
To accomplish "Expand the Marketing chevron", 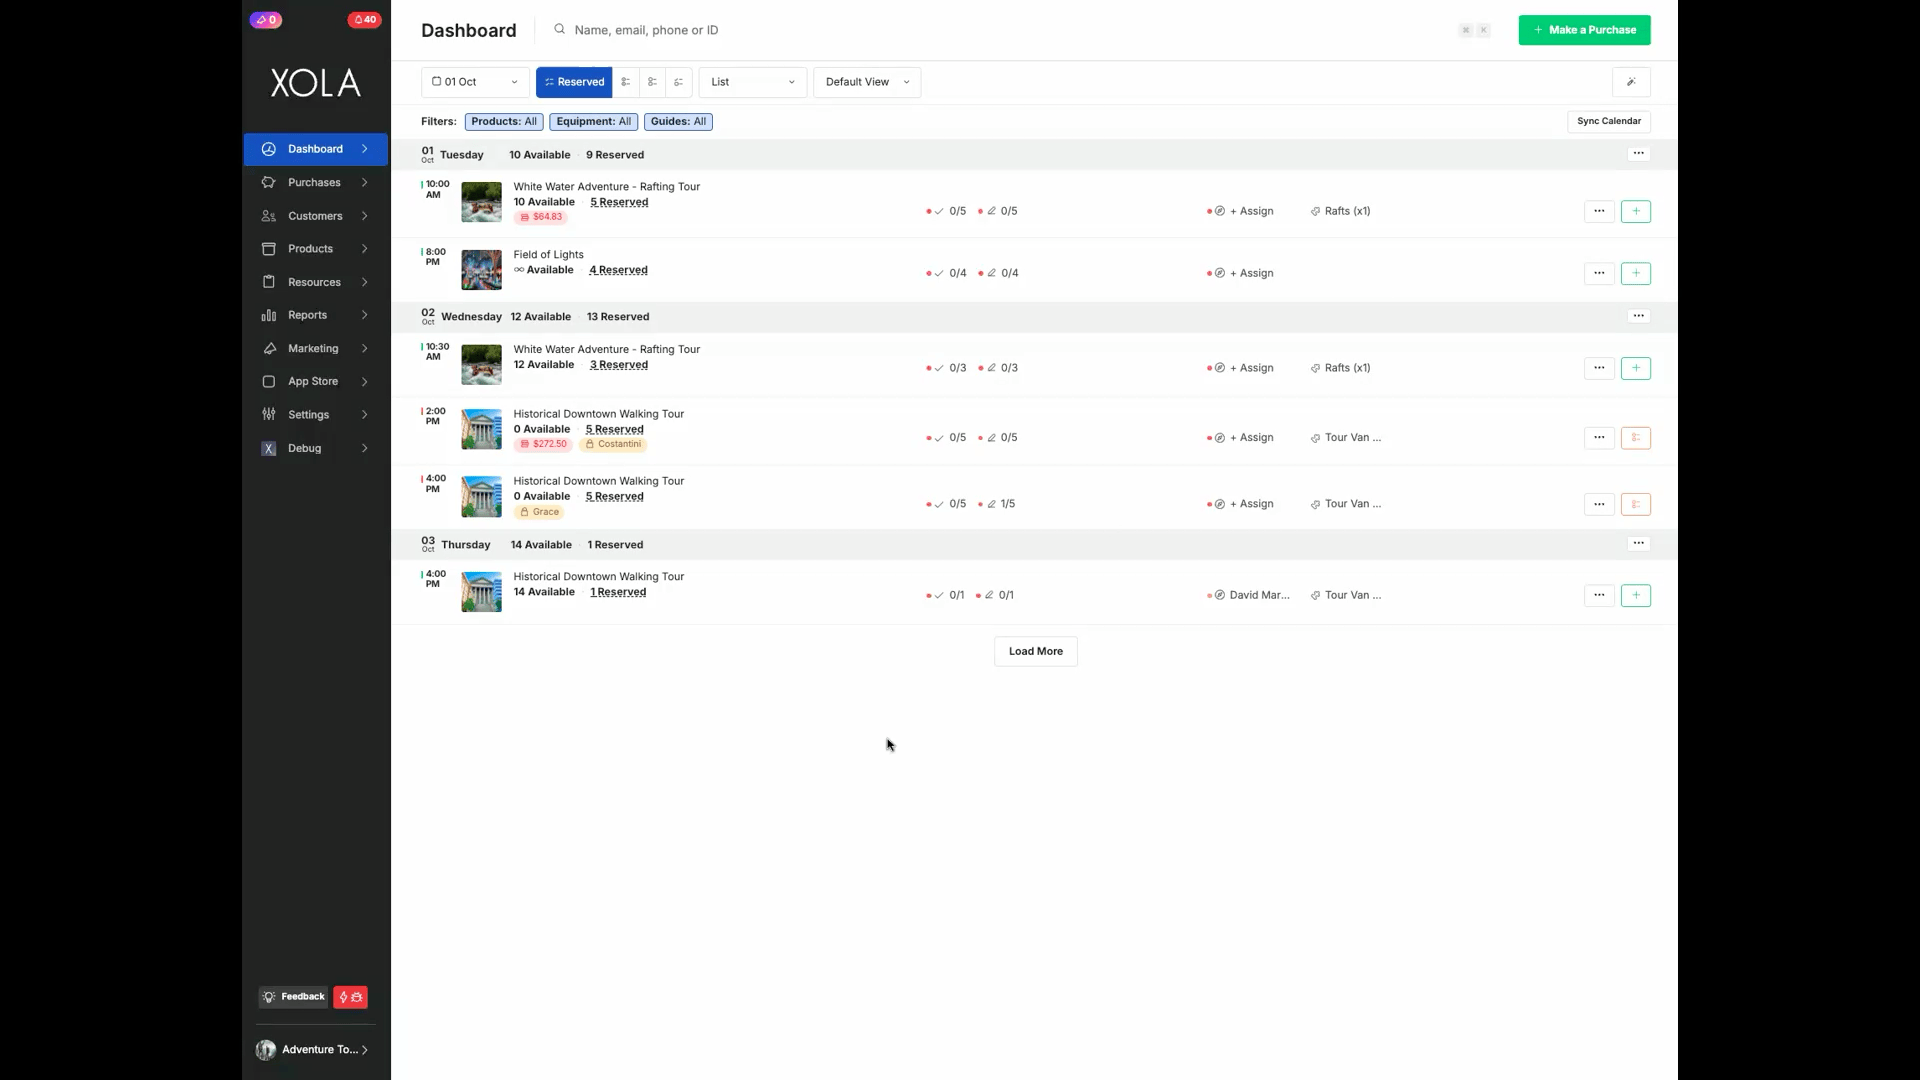I will coord(365,348).
